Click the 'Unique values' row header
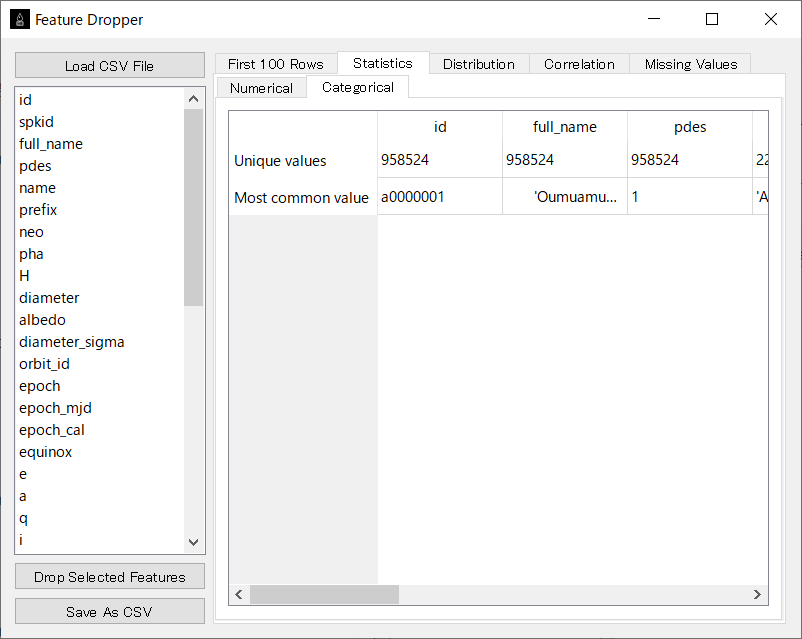Viewport: 802px width, 639px height. (x=303, y=160)
